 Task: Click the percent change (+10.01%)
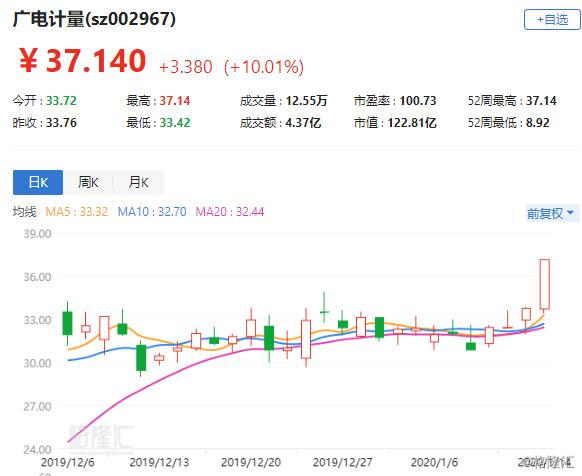[x=264, y=67]
